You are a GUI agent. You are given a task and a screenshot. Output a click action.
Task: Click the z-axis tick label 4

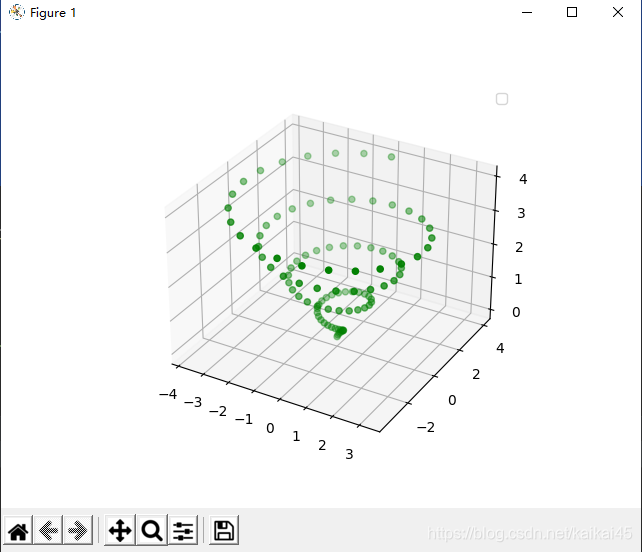click(523, 179)
